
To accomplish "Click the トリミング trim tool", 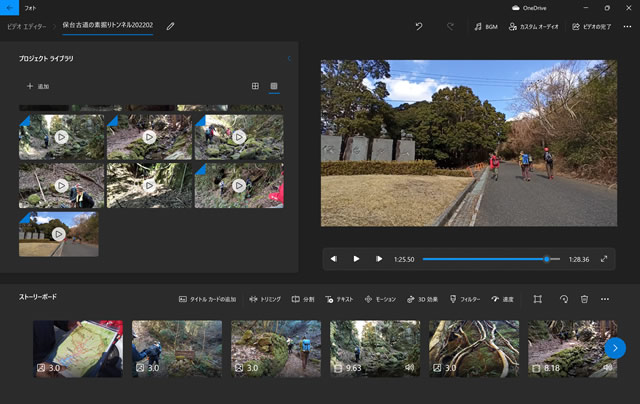I will pos(265,299).
